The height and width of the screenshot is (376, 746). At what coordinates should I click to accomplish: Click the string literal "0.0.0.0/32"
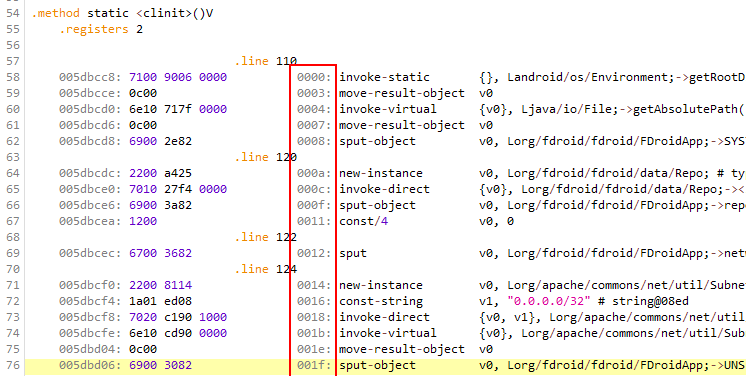550,301
